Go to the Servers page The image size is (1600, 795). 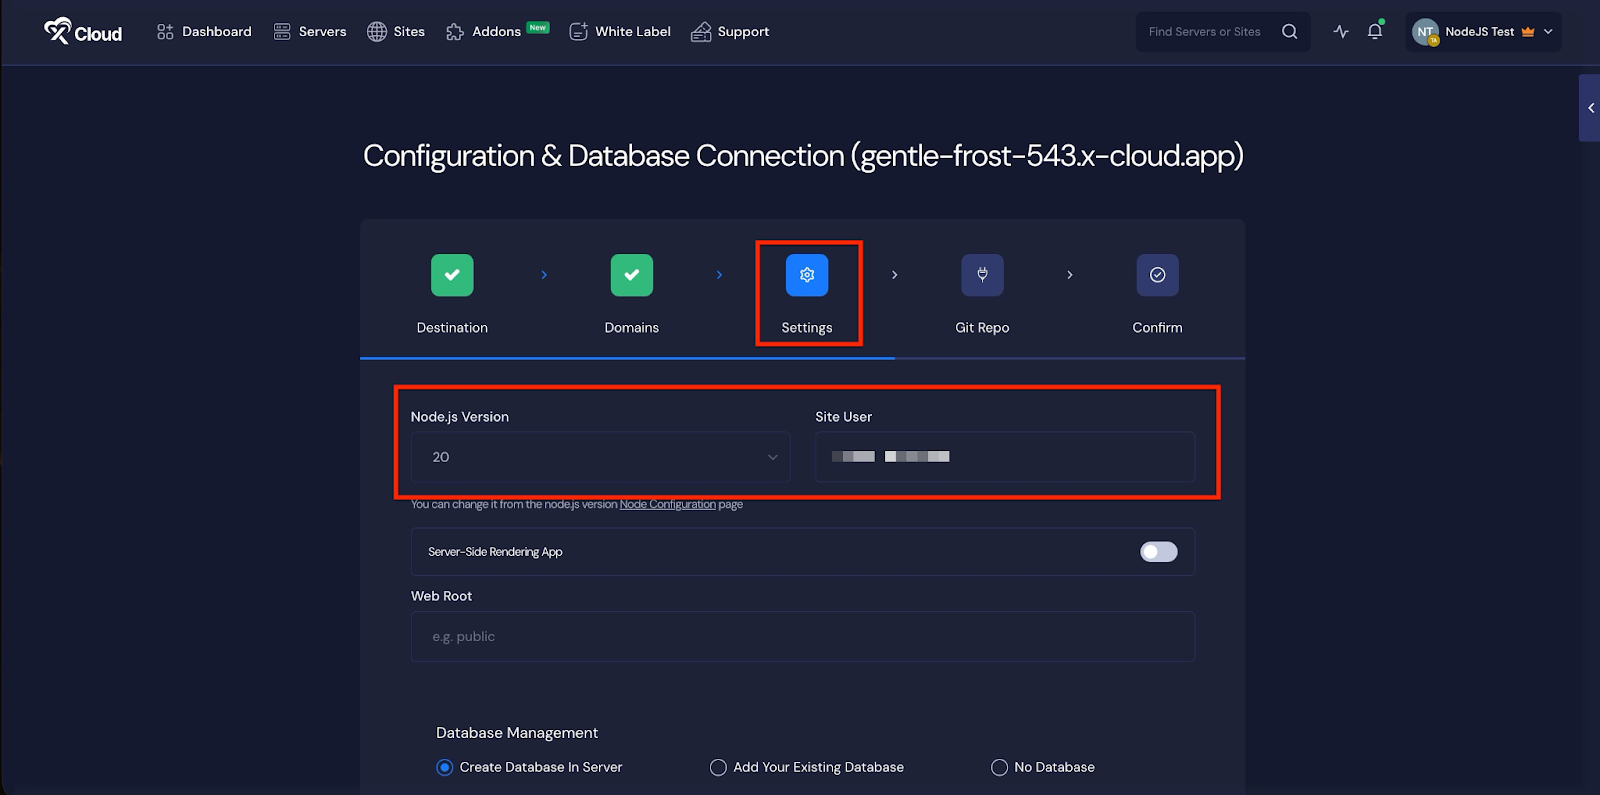310,32
